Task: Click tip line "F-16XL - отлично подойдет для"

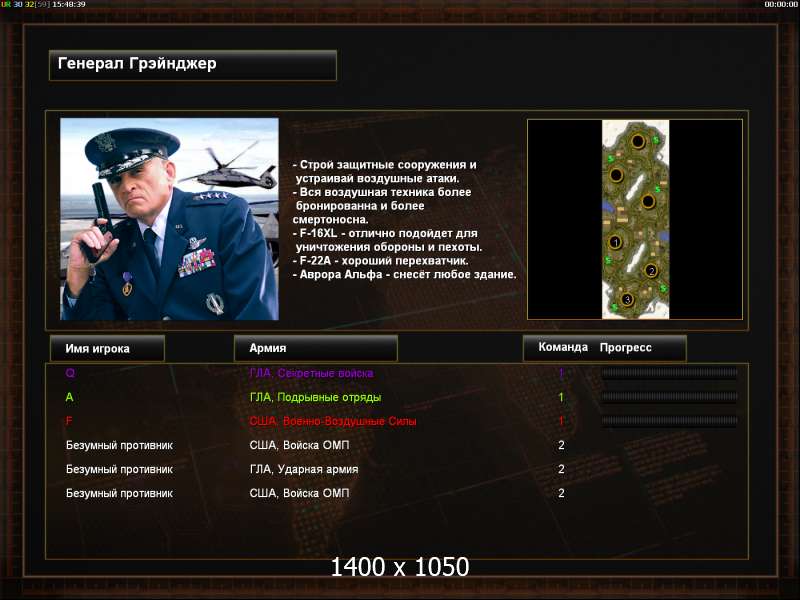Action: (x=385, y=233)
